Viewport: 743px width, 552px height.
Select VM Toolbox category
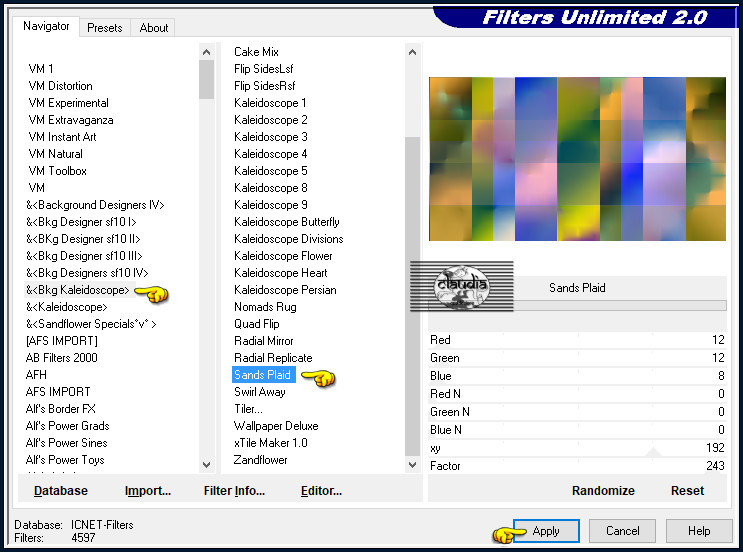pyautogui.click(x=57, y=171)
